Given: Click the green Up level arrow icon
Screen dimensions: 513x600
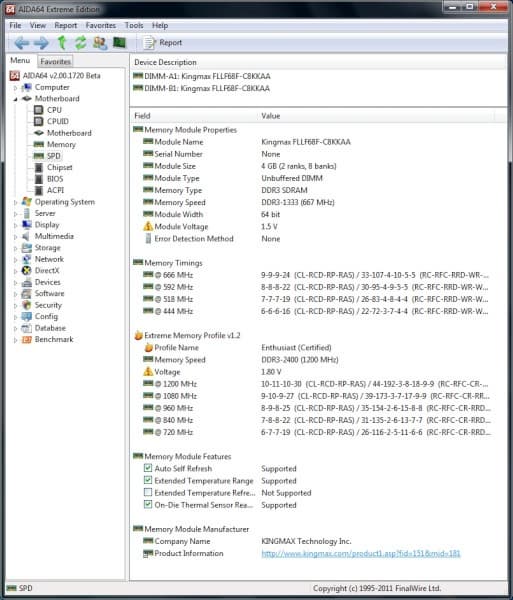Looking at the screenshot, I should 62,42.
